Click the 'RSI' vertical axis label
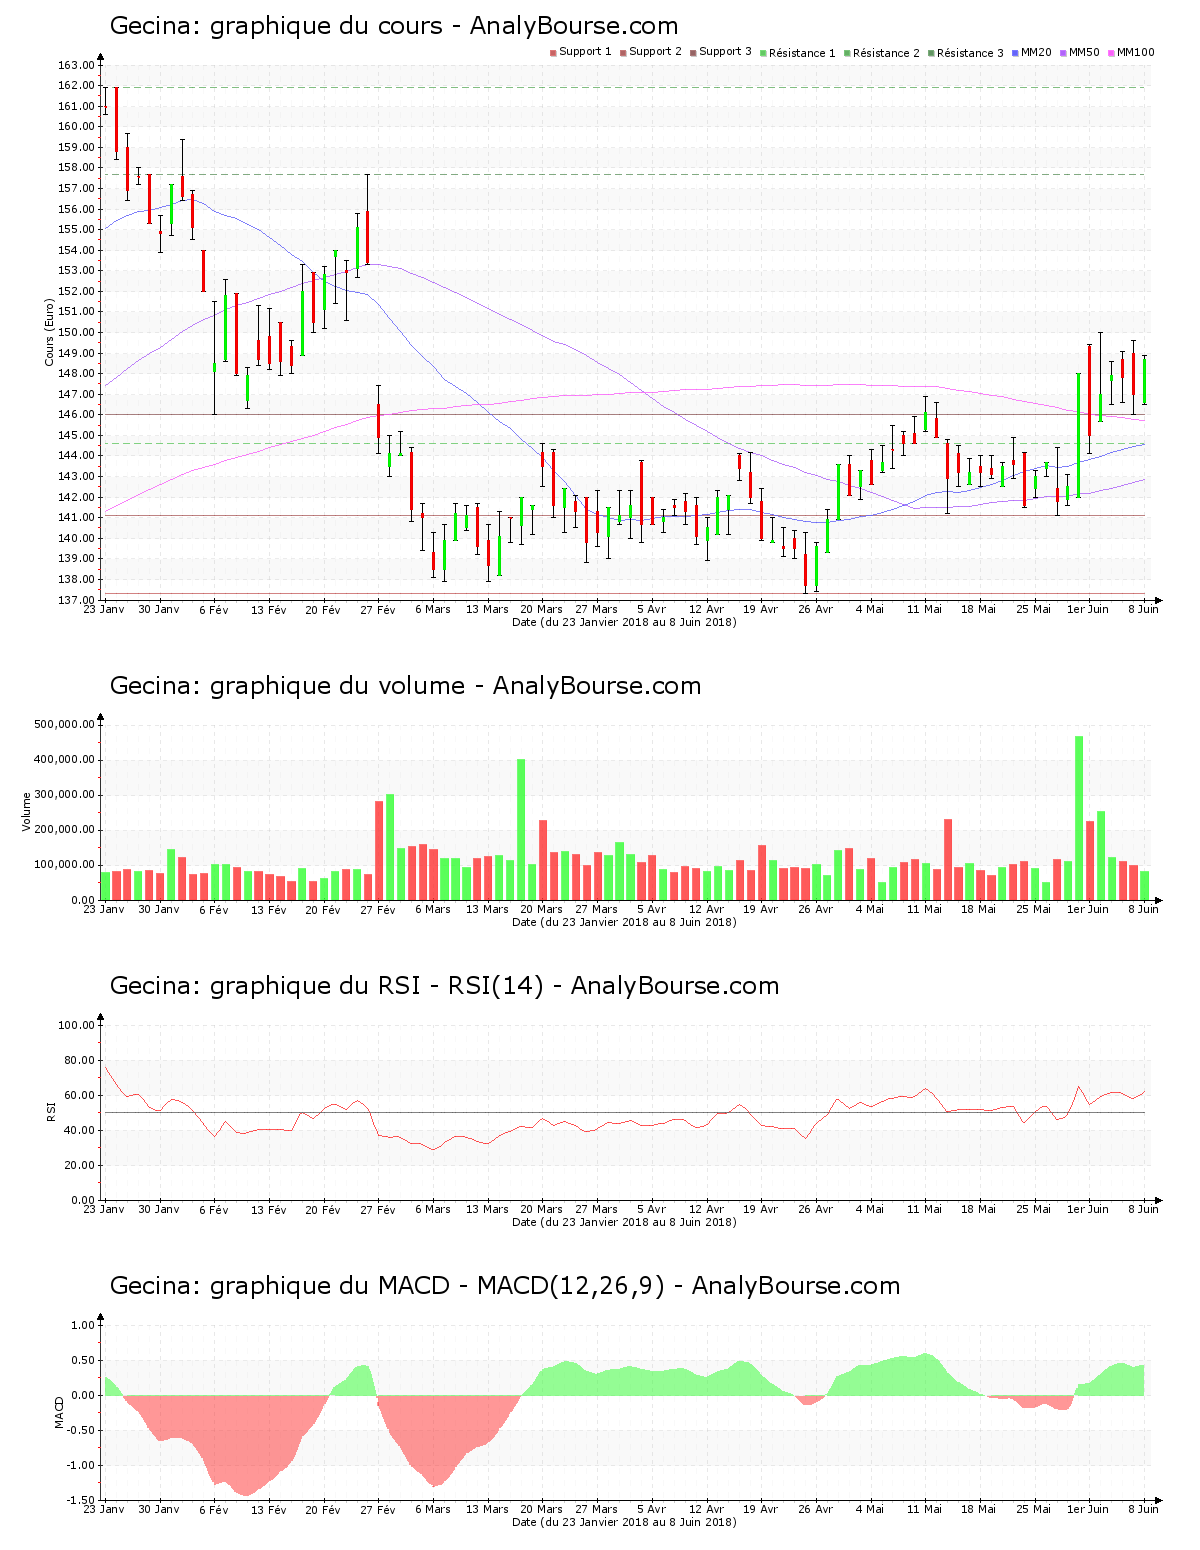This screenshot has width=1200, height=1550. tap(50, 1111)
